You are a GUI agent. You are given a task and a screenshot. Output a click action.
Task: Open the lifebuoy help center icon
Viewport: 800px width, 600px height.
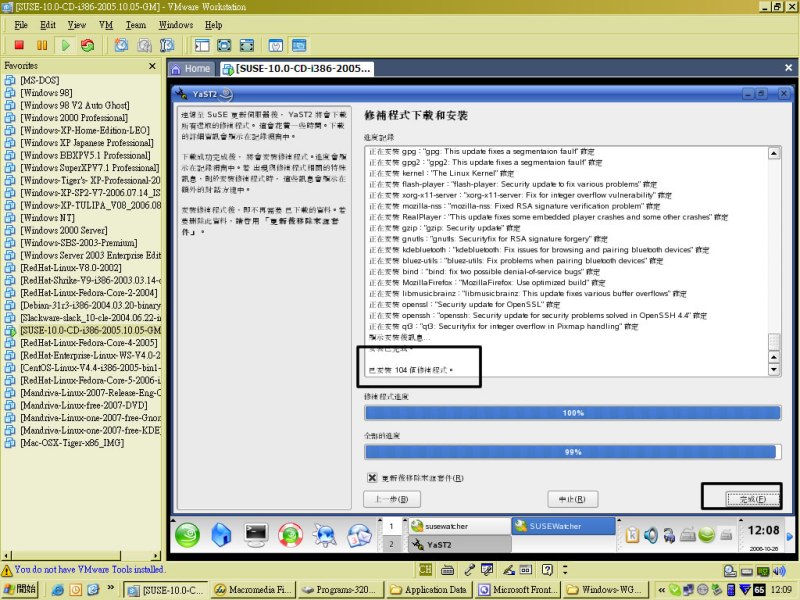click(290, 535)
